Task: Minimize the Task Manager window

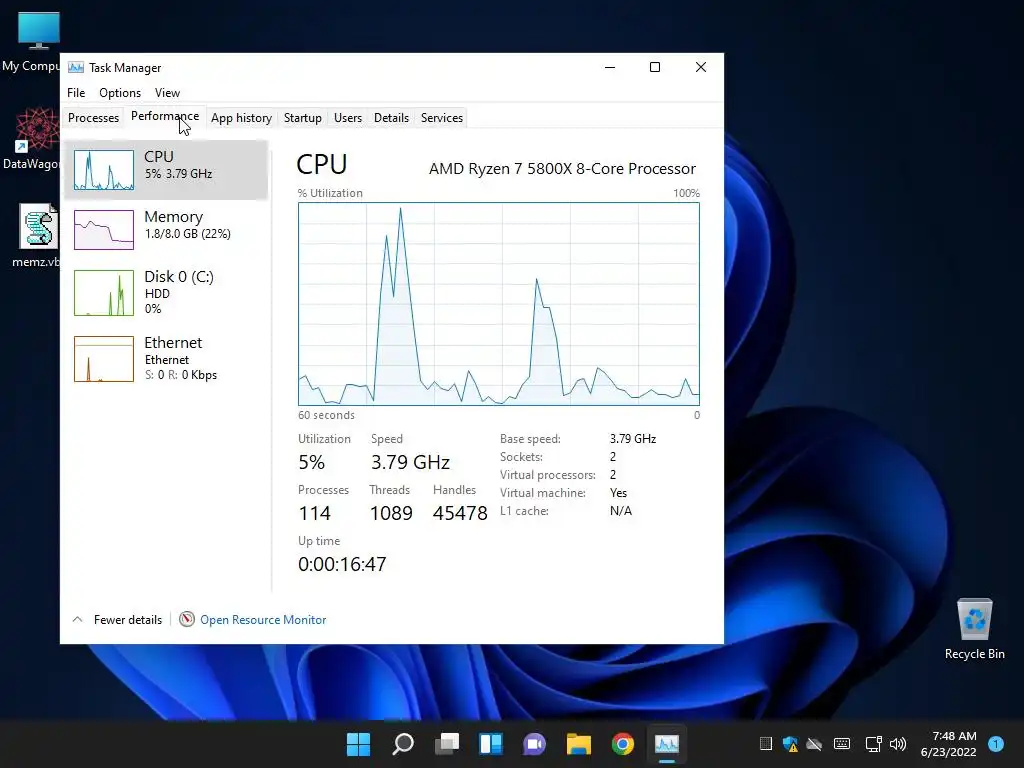Action: [x=610, y=67]
